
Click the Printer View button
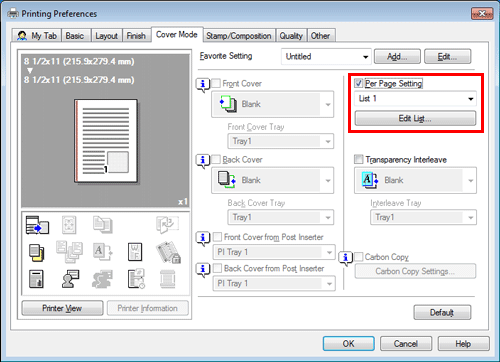[62, 308]
